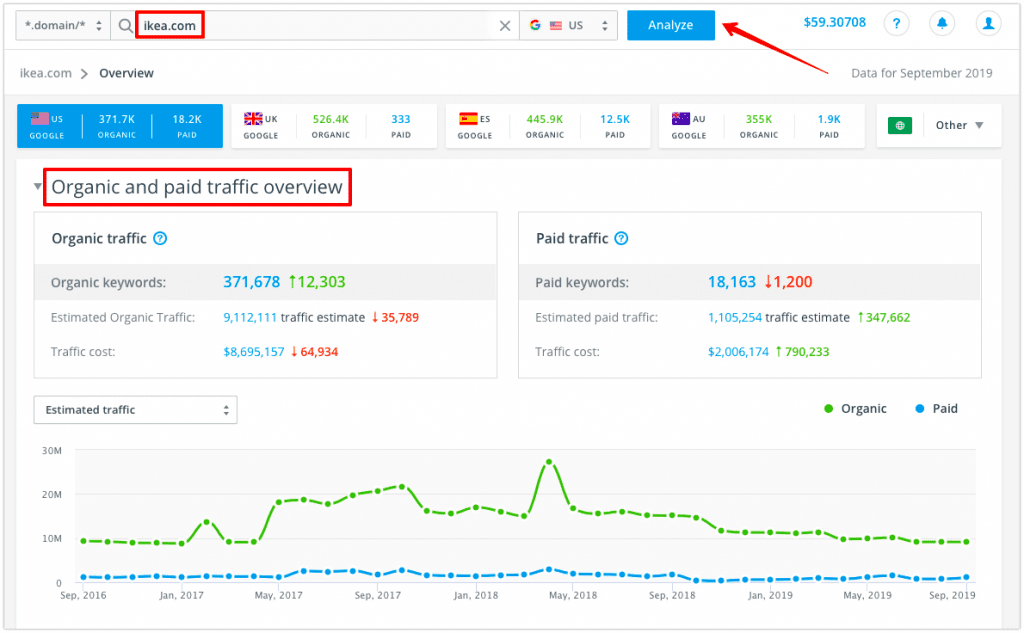Open the $59.30708 balance link
Screen dimensions: 1024x633
(x=834, y=22)
